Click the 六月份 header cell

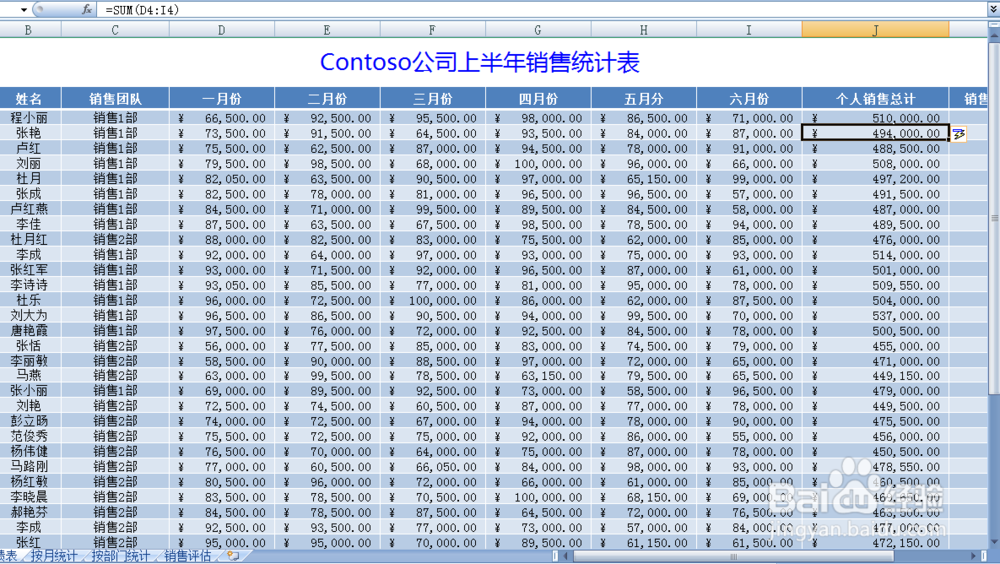pyautogui.click(x=749, y=99)
